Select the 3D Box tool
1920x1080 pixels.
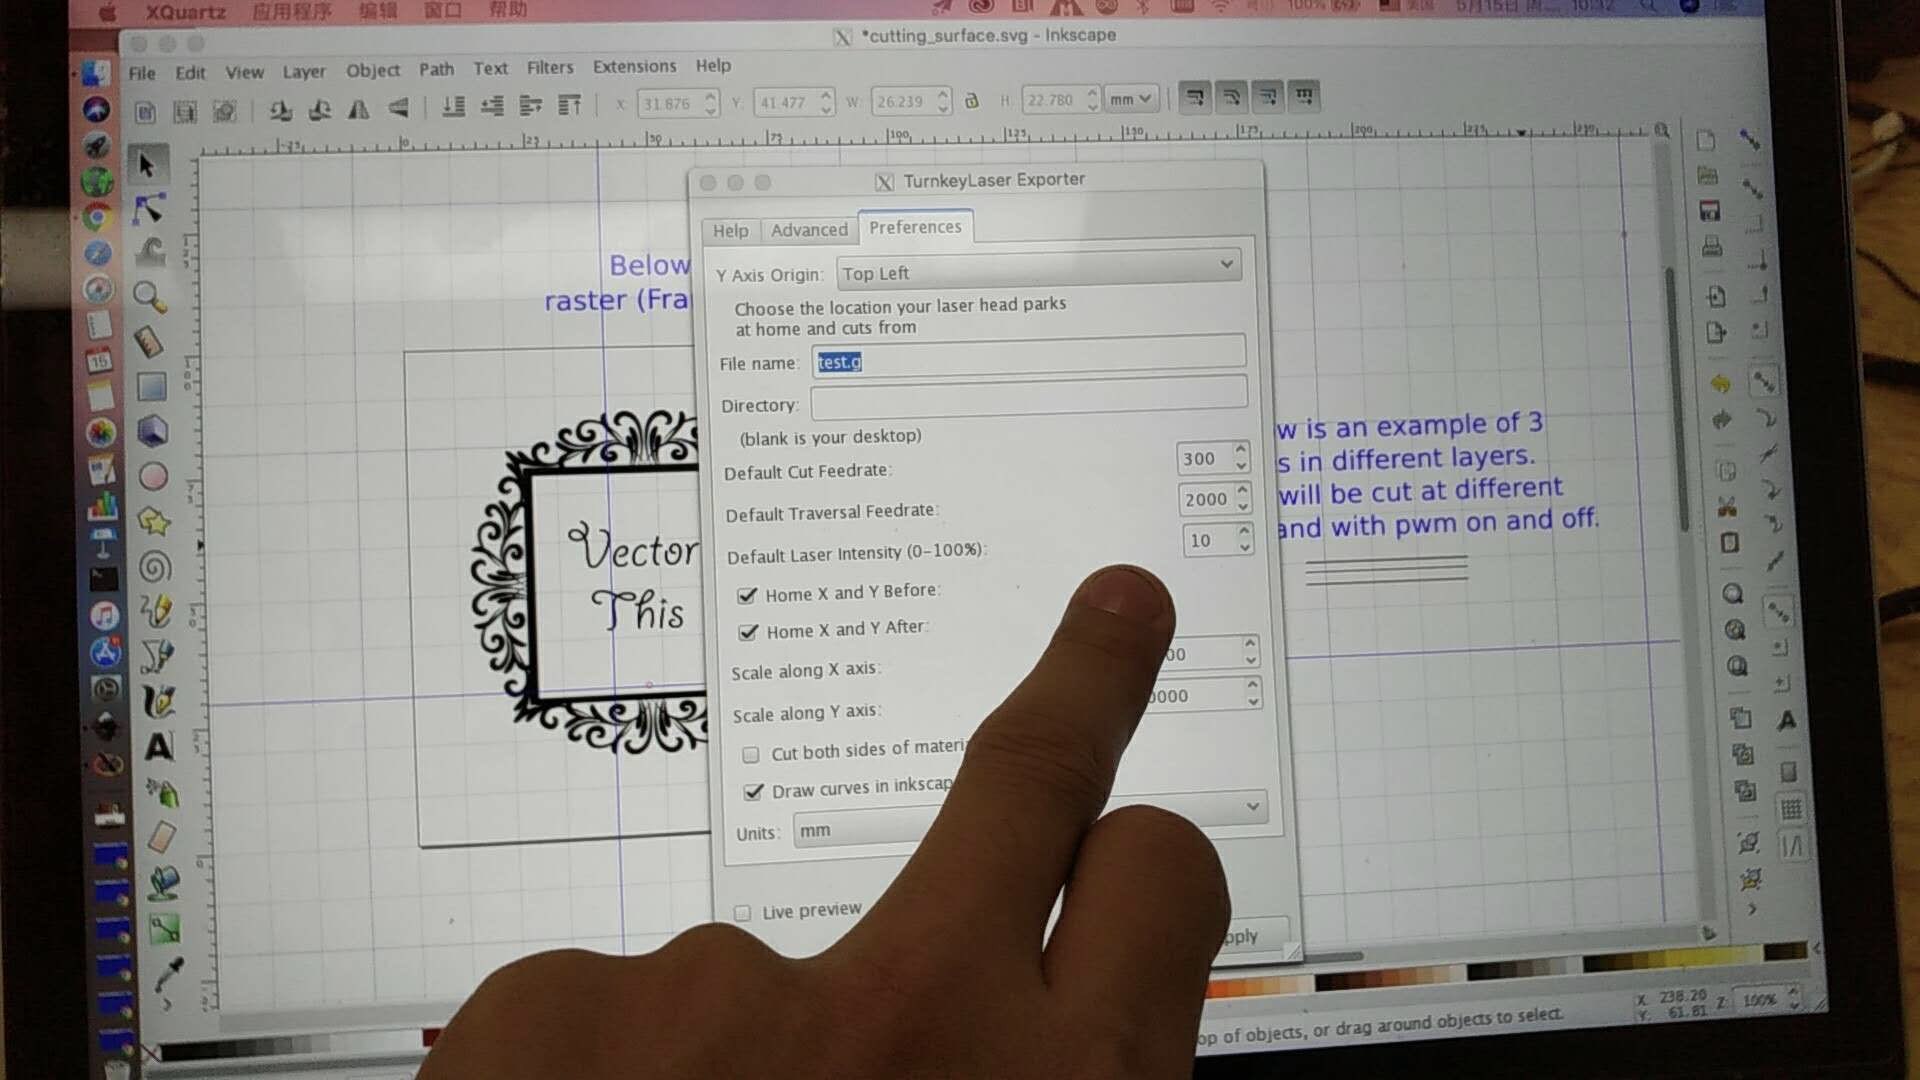[x=152, y=431]
